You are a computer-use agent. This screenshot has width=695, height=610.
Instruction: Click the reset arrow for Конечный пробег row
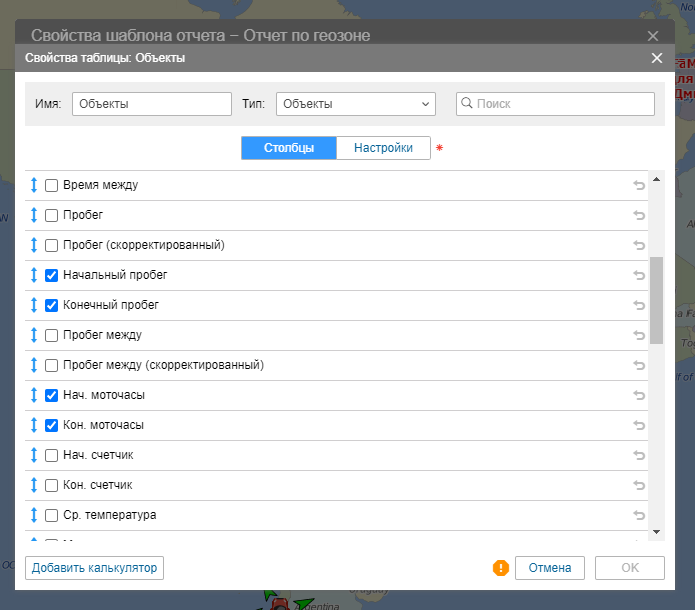pos(639,305)
